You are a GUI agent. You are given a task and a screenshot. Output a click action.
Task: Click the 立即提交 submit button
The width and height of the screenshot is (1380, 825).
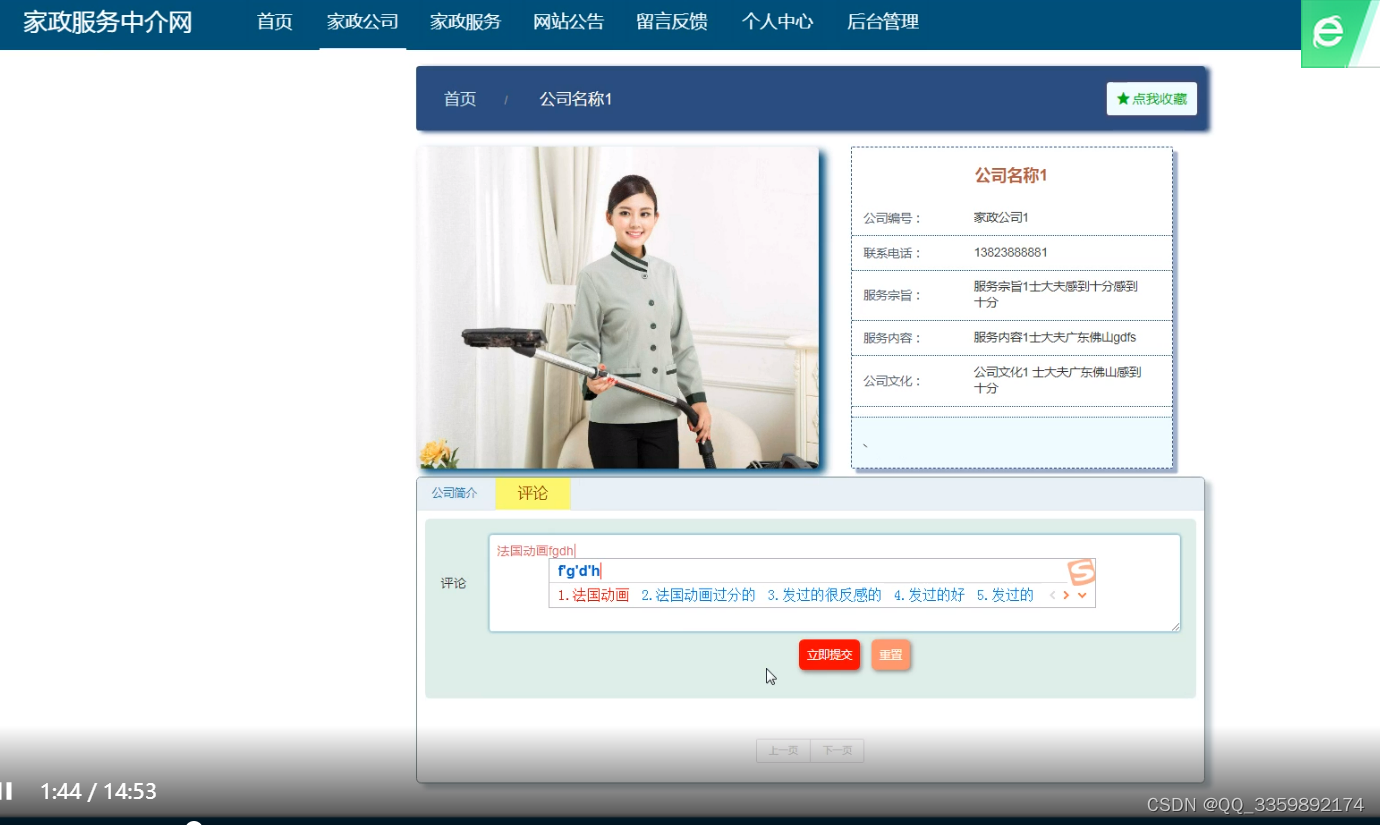click(x=829, y=655)
